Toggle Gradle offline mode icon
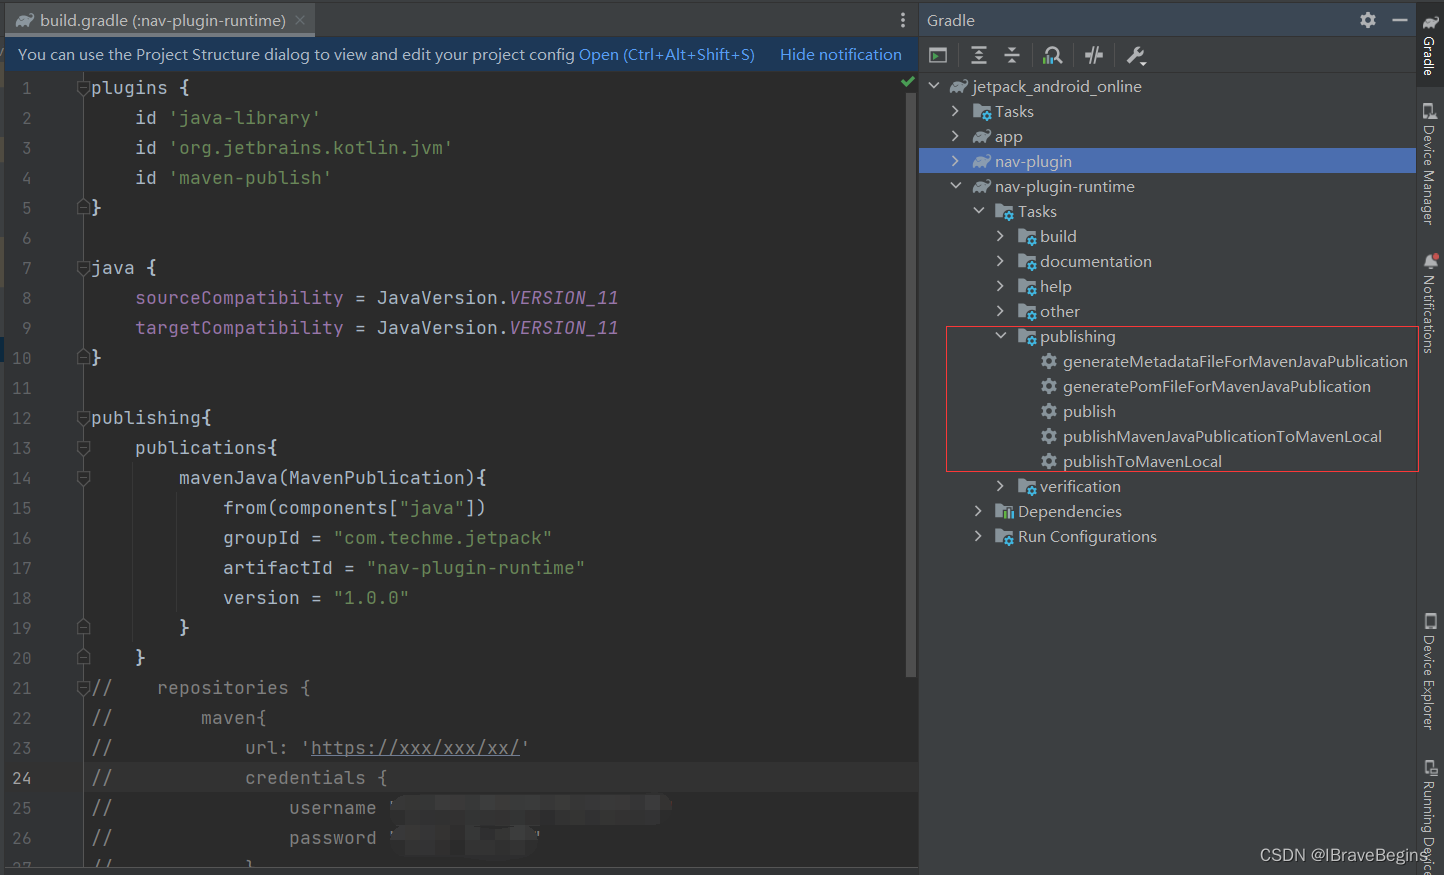1444x875 pixels. 1094,55
